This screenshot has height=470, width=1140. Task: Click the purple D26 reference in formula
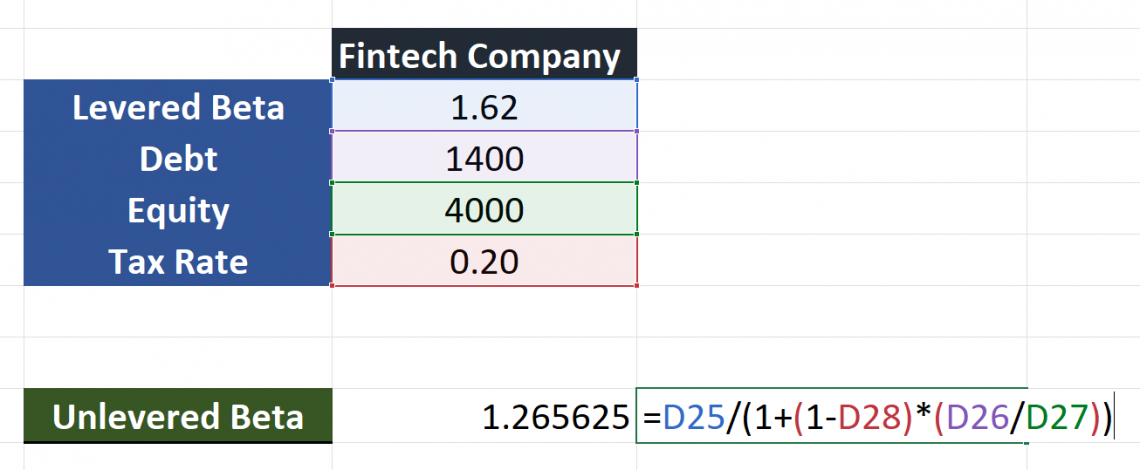coord(972,416)
